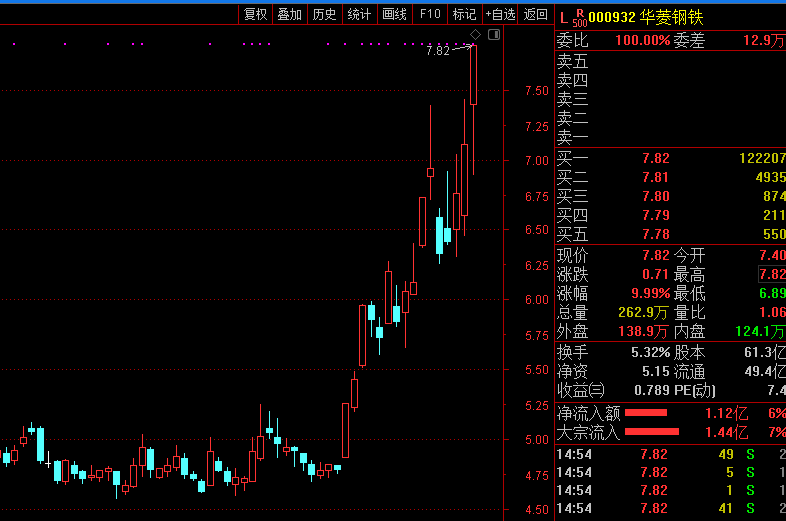The height and width of the screenshot is (521, 786).
Task: Click the 大宗流入 red bar indicator
Action: tap(652, 432)
